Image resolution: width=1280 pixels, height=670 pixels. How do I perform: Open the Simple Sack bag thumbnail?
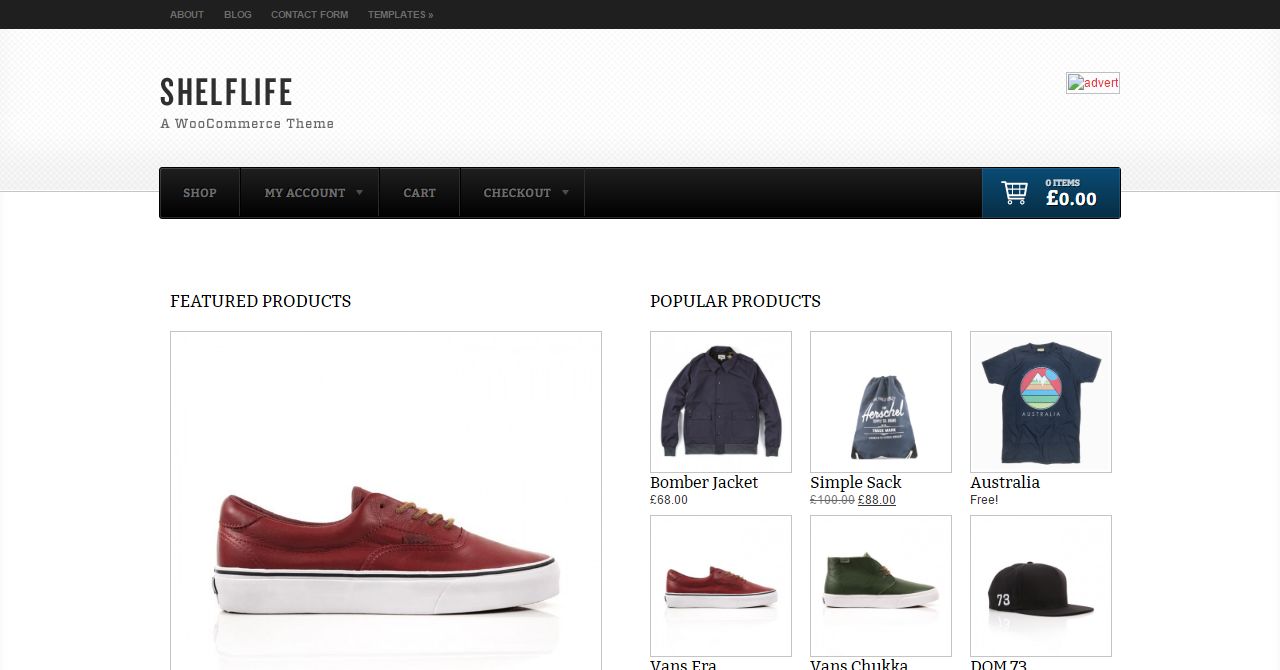pyautogui.click(x=880, y=402)
